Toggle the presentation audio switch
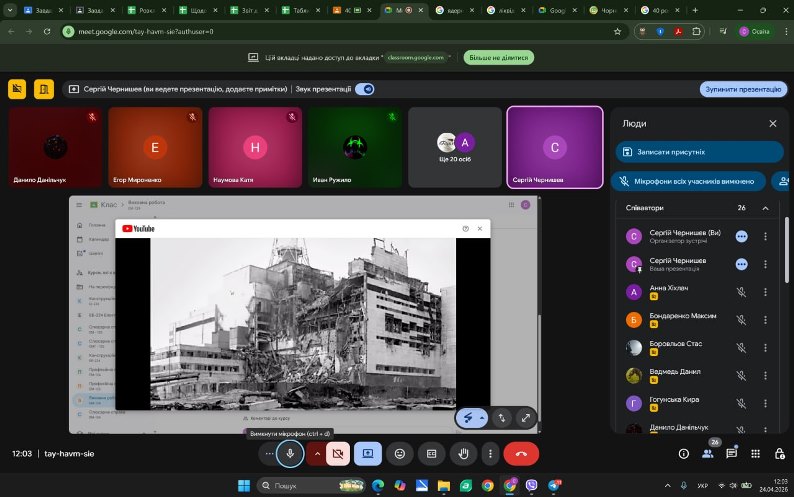Image resolution: width=794 pixels, height=497 pixels. pos(365,89)
